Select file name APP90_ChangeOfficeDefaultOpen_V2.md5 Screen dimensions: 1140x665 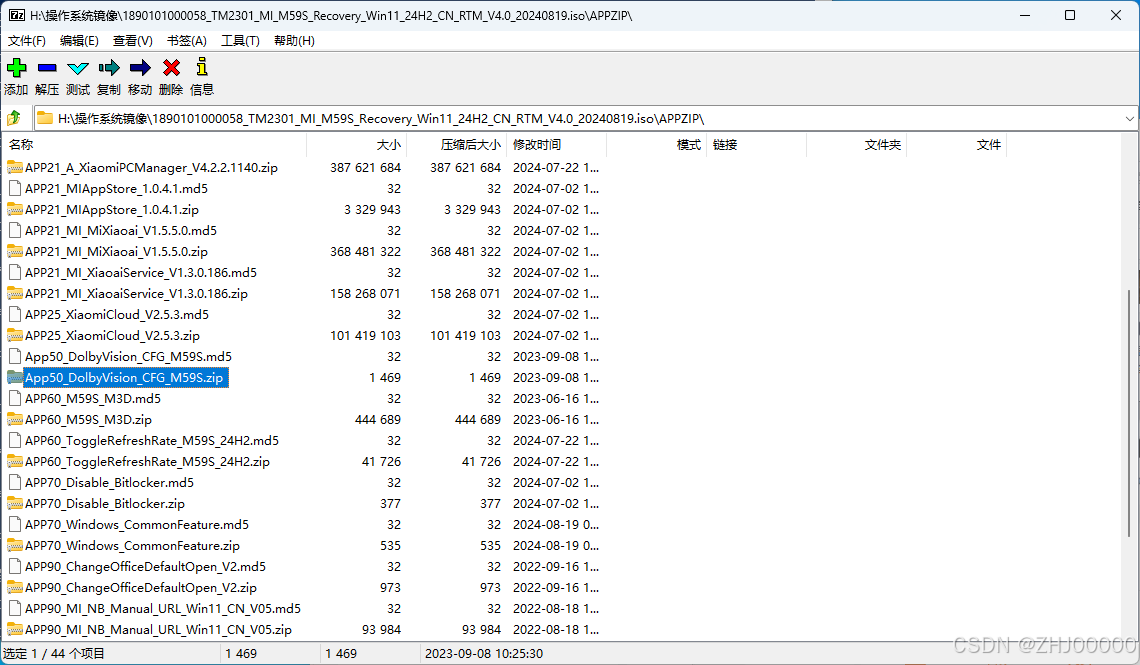pyautogui.click(x=145, y=567)
